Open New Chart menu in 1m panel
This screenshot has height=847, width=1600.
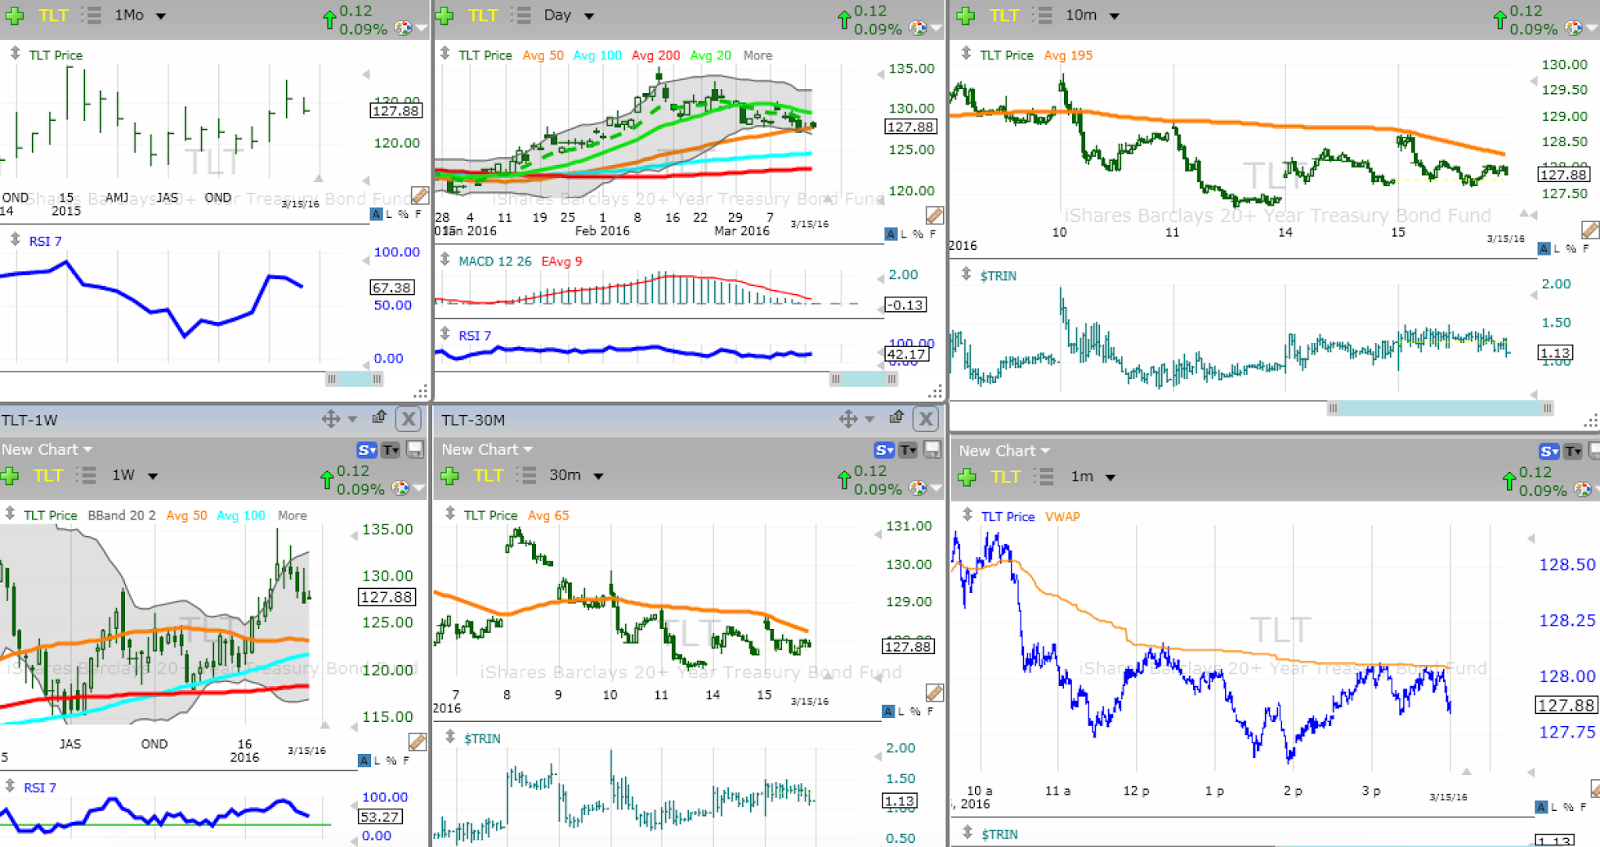1004,451
